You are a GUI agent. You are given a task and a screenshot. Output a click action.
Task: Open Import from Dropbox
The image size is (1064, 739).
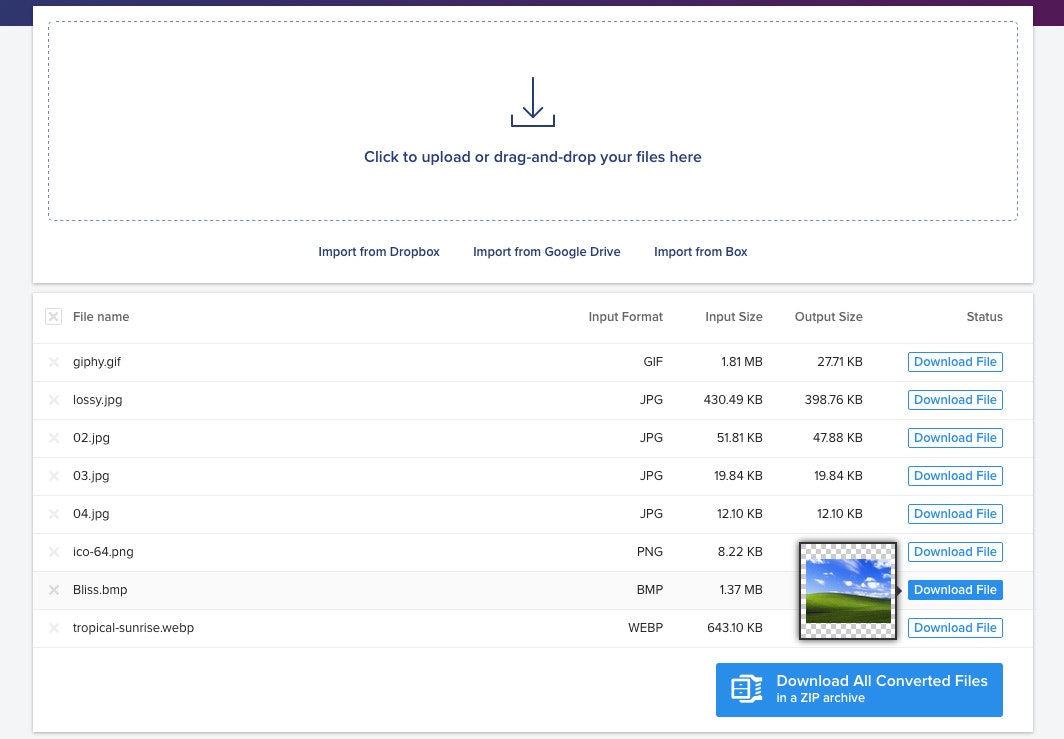pyautogui.click(x=379, y=252)
